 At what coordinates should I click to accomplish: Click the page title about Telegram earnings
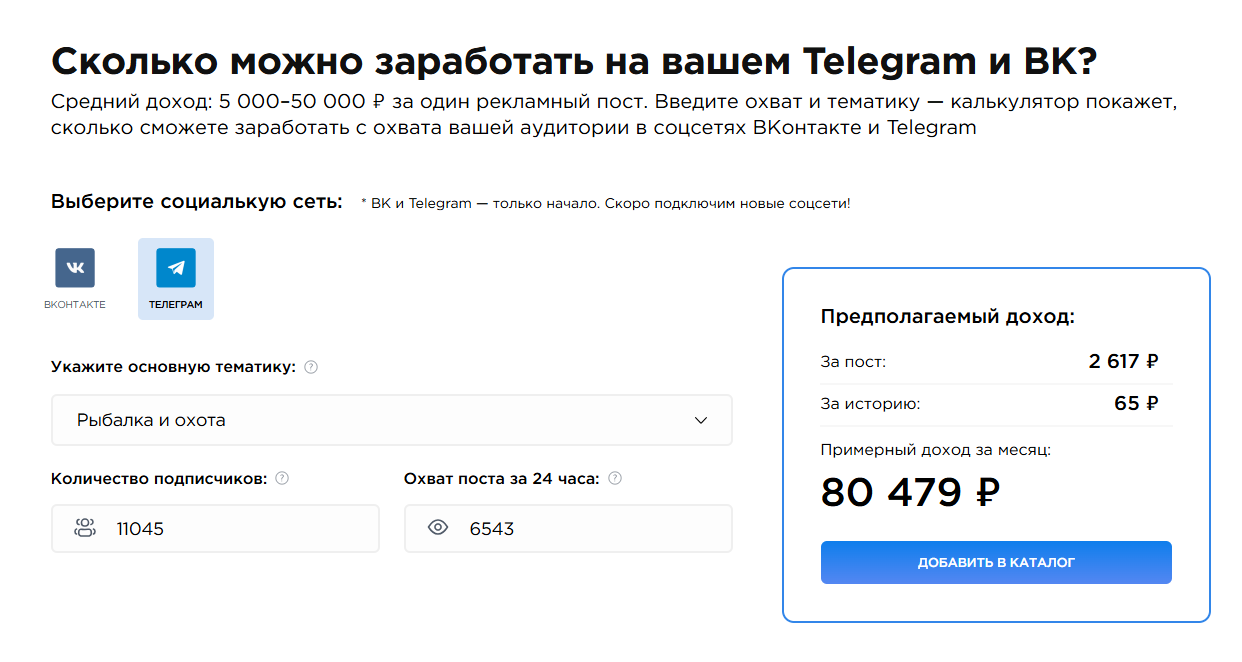pyautogui.click(x=574, y=62)
